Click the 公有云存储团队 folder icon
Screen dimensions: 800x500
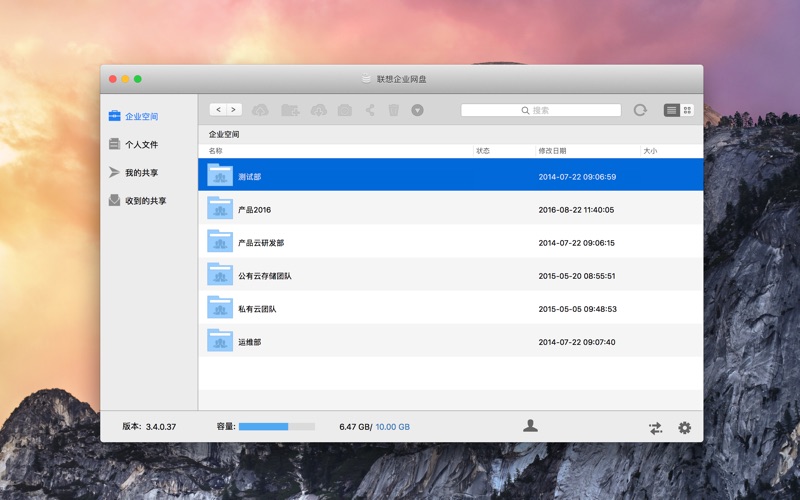click(220, 274)
